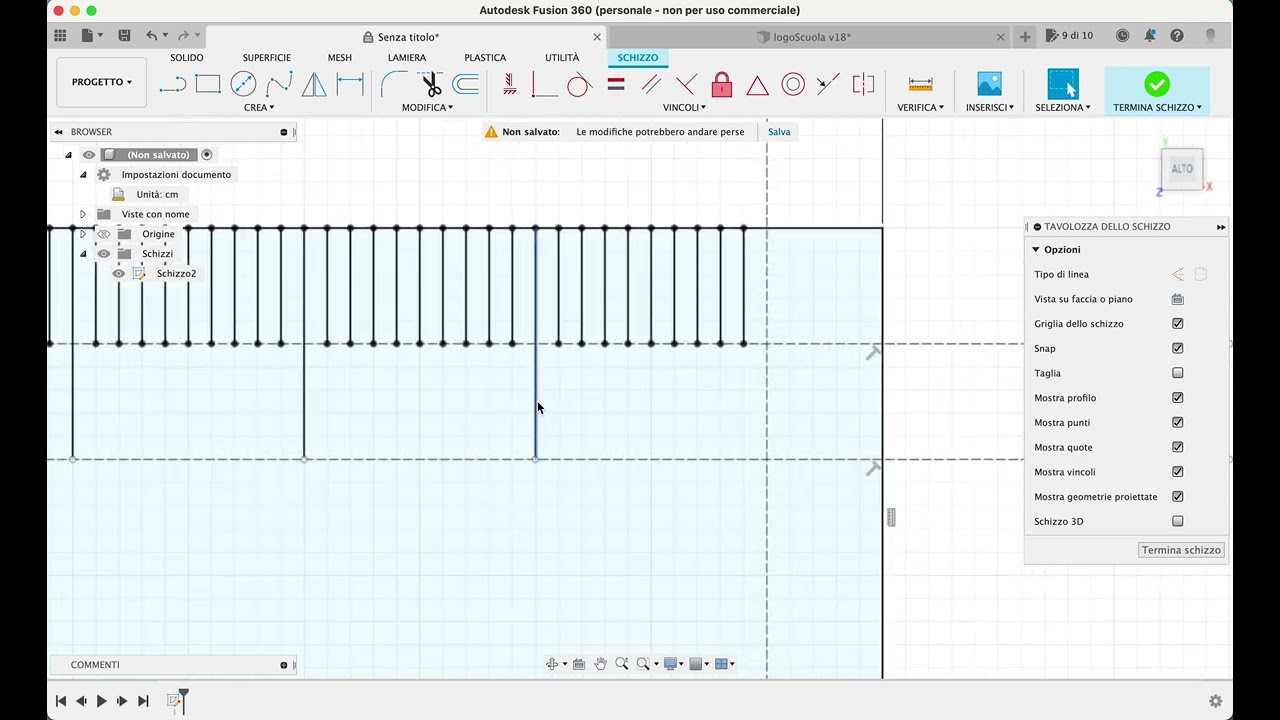Click the Salva link in warning
This screenshot has width=1280, height=720.
point(779,132)
